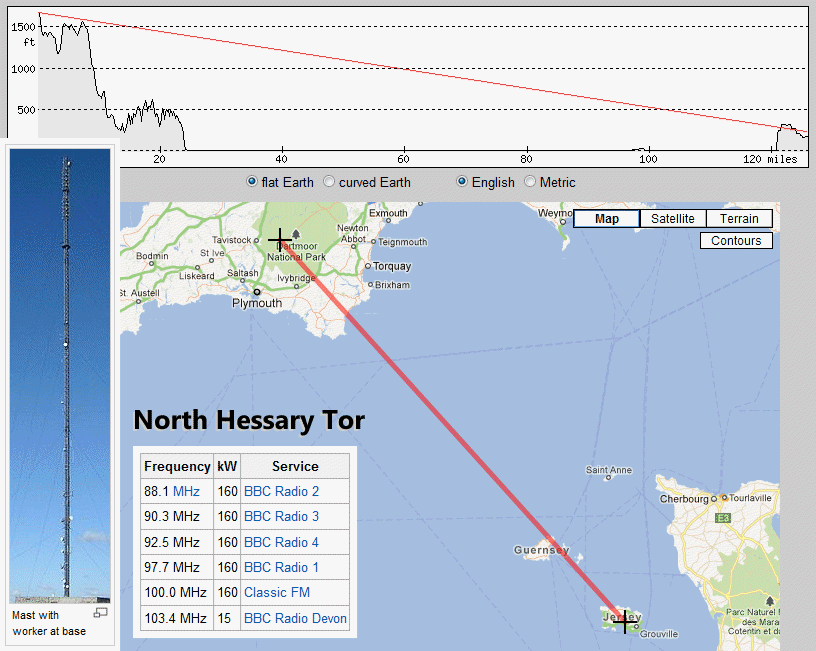Screen dimensions: 816x651
Task: Click the Guernsey island label
Action: (x=541, y=550)
